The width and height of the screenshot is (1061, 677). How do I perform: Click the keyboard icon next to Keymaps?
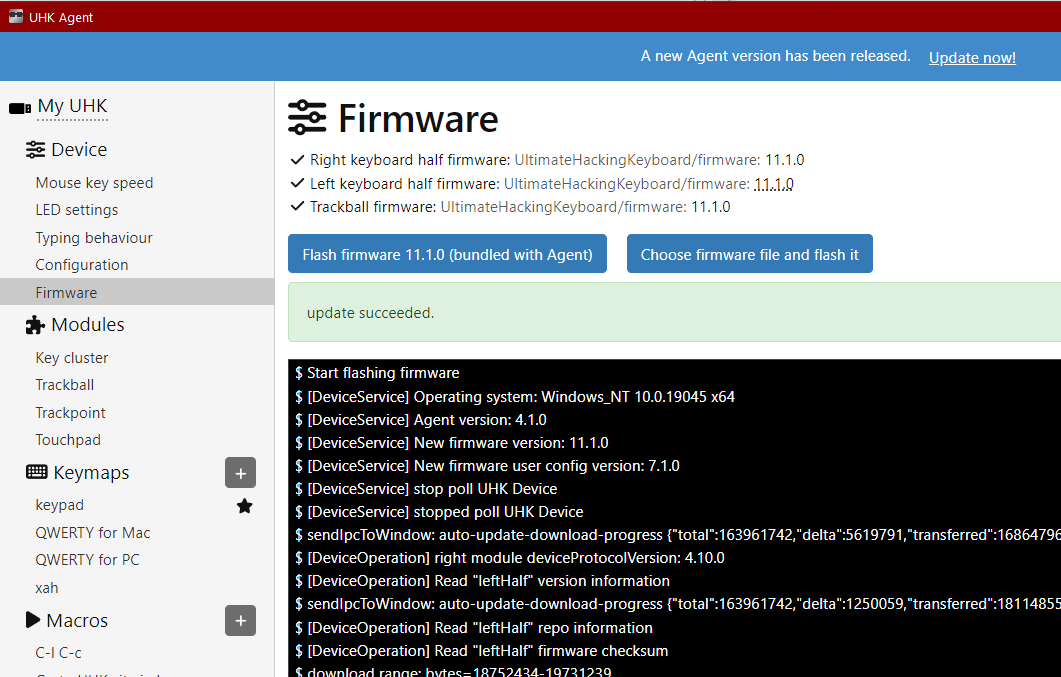coord(37,471)
